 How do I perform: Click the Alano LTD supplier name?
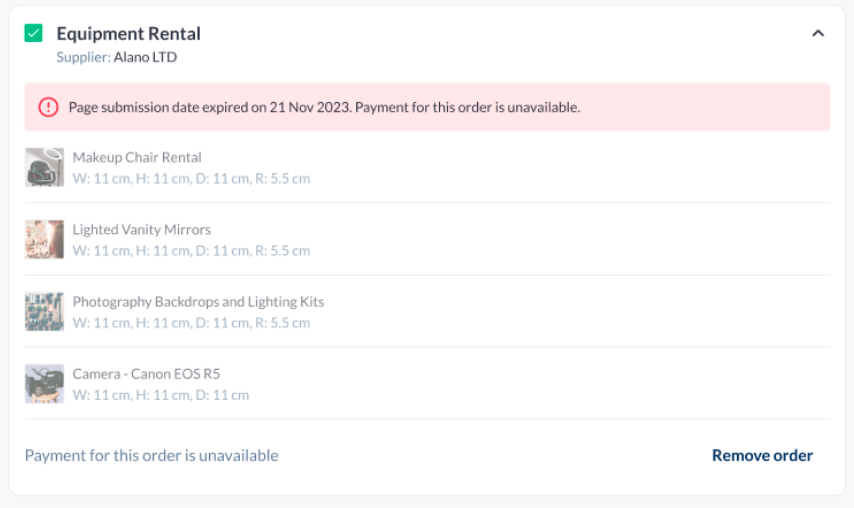click(145, 57)
